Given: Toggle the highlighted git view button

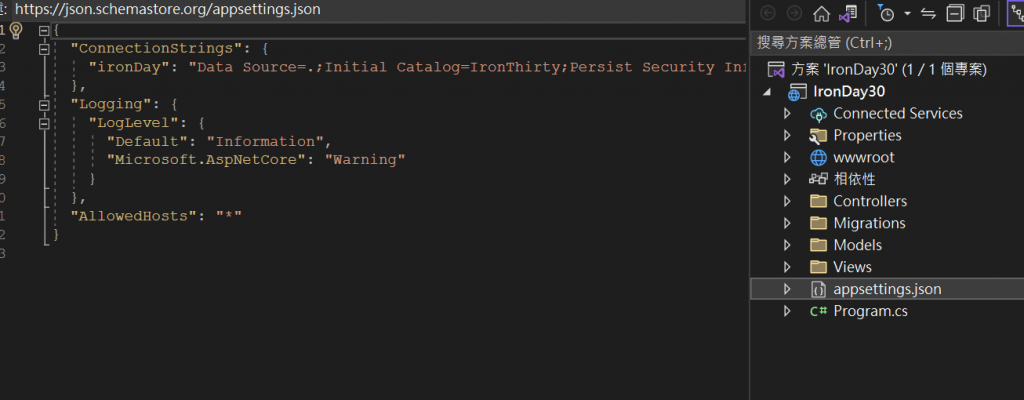Looking at the screenshot, I should click(1015, 13).
